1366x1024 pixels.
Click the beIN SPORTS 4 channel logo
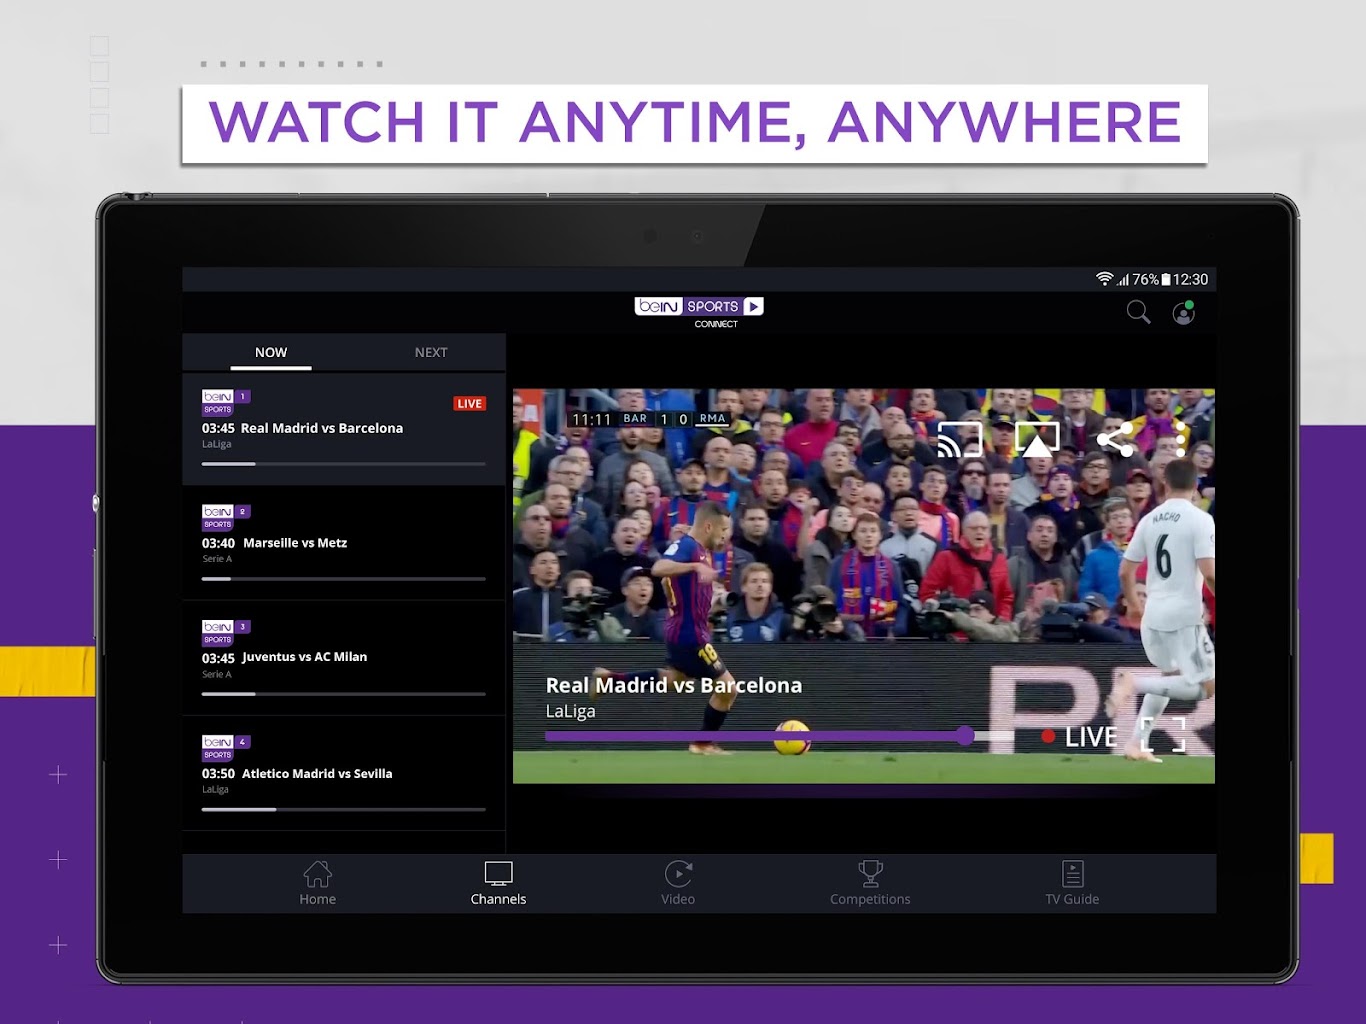click(x=226, y=747)
